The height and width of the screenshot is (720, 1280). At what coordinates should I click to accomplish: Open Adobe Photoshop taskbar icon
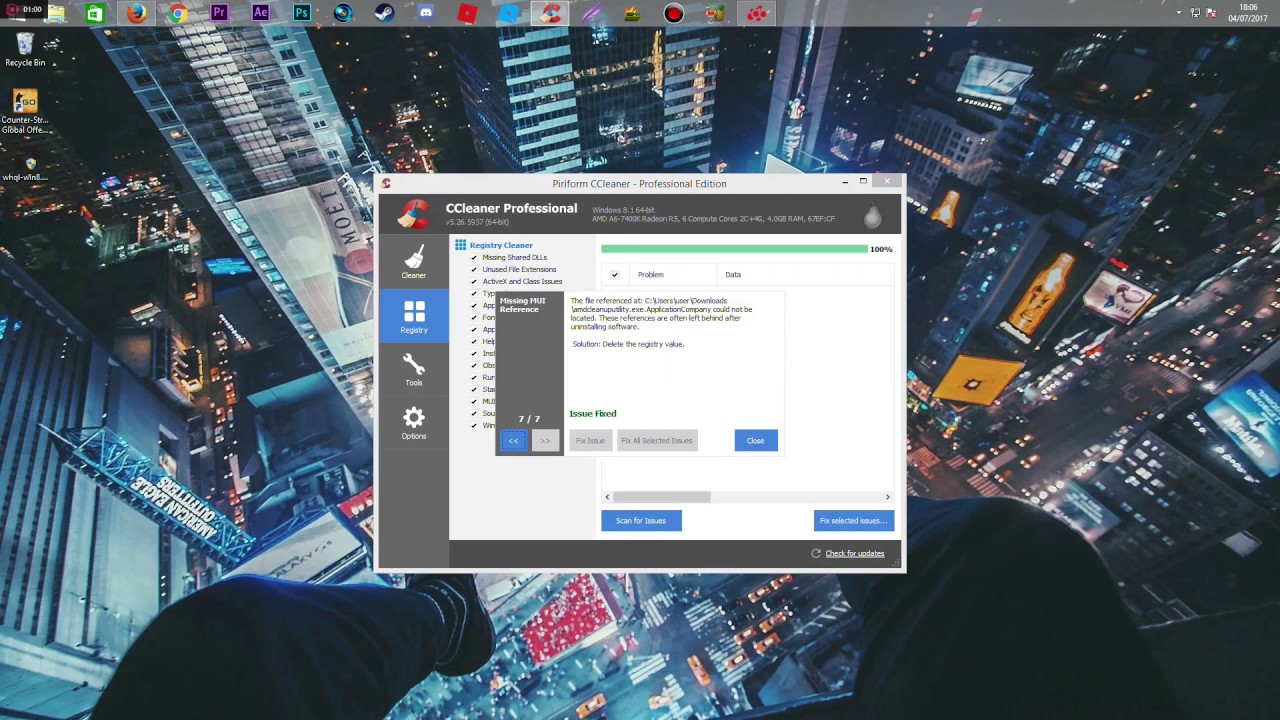(x=301, y=14)
